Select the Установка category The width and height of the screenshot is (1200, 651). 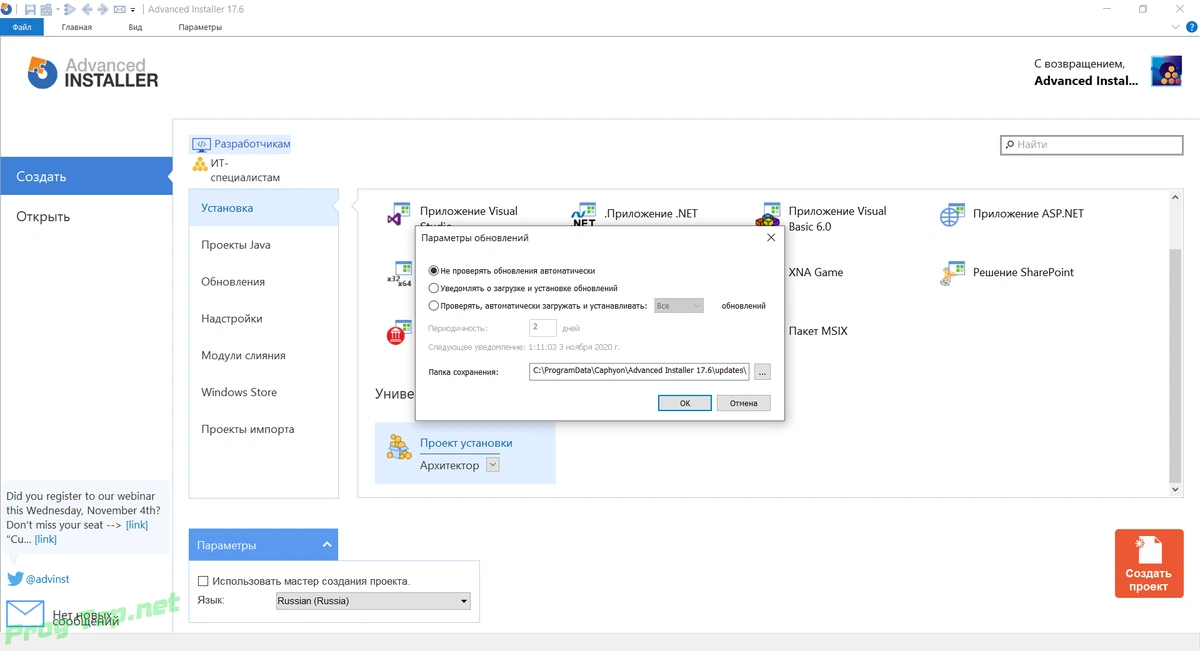(x=264, y=208)
